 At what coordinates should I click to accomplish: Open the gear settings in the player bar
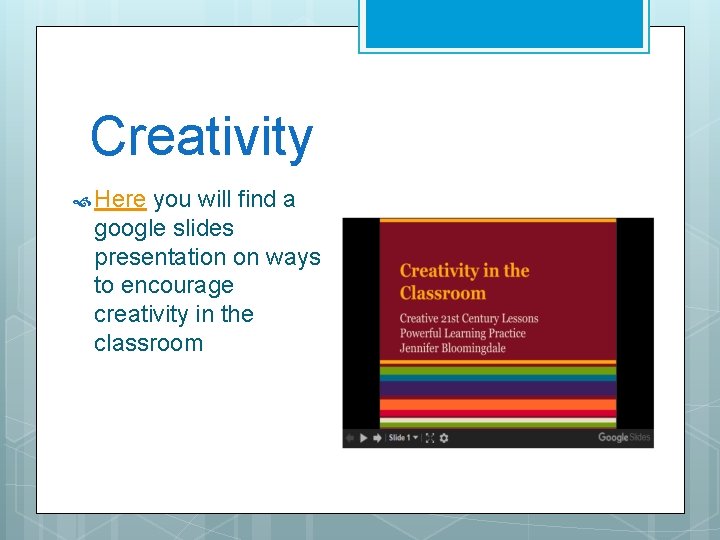444,438
